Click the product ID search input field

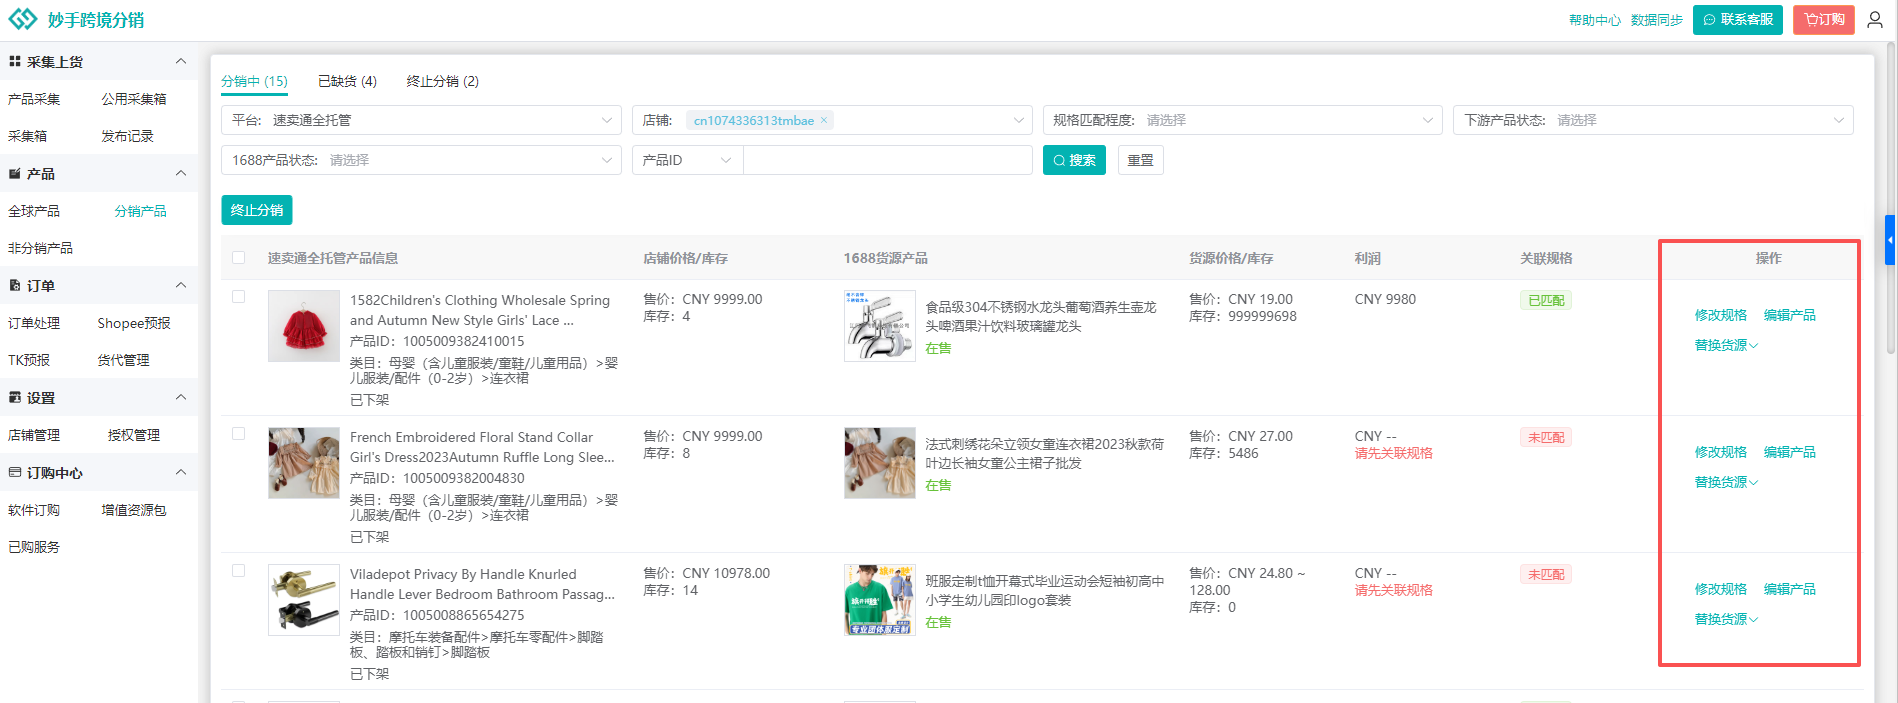point(888,160)
